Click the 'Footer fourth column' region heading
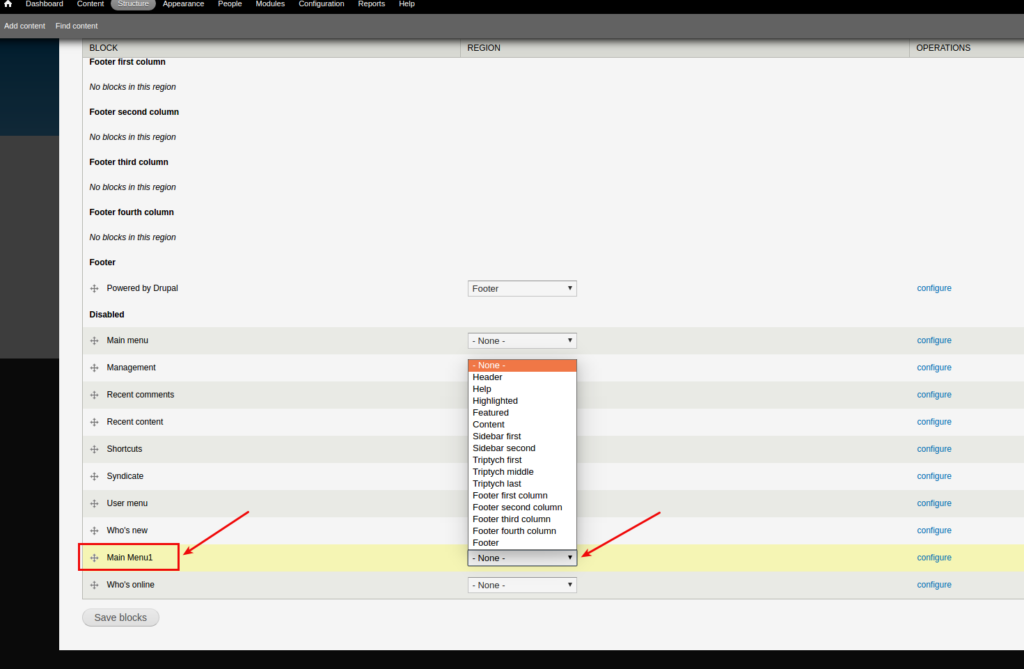This screenshot has height=669, width=1024. pyautogui.click(x=131, y=212)
